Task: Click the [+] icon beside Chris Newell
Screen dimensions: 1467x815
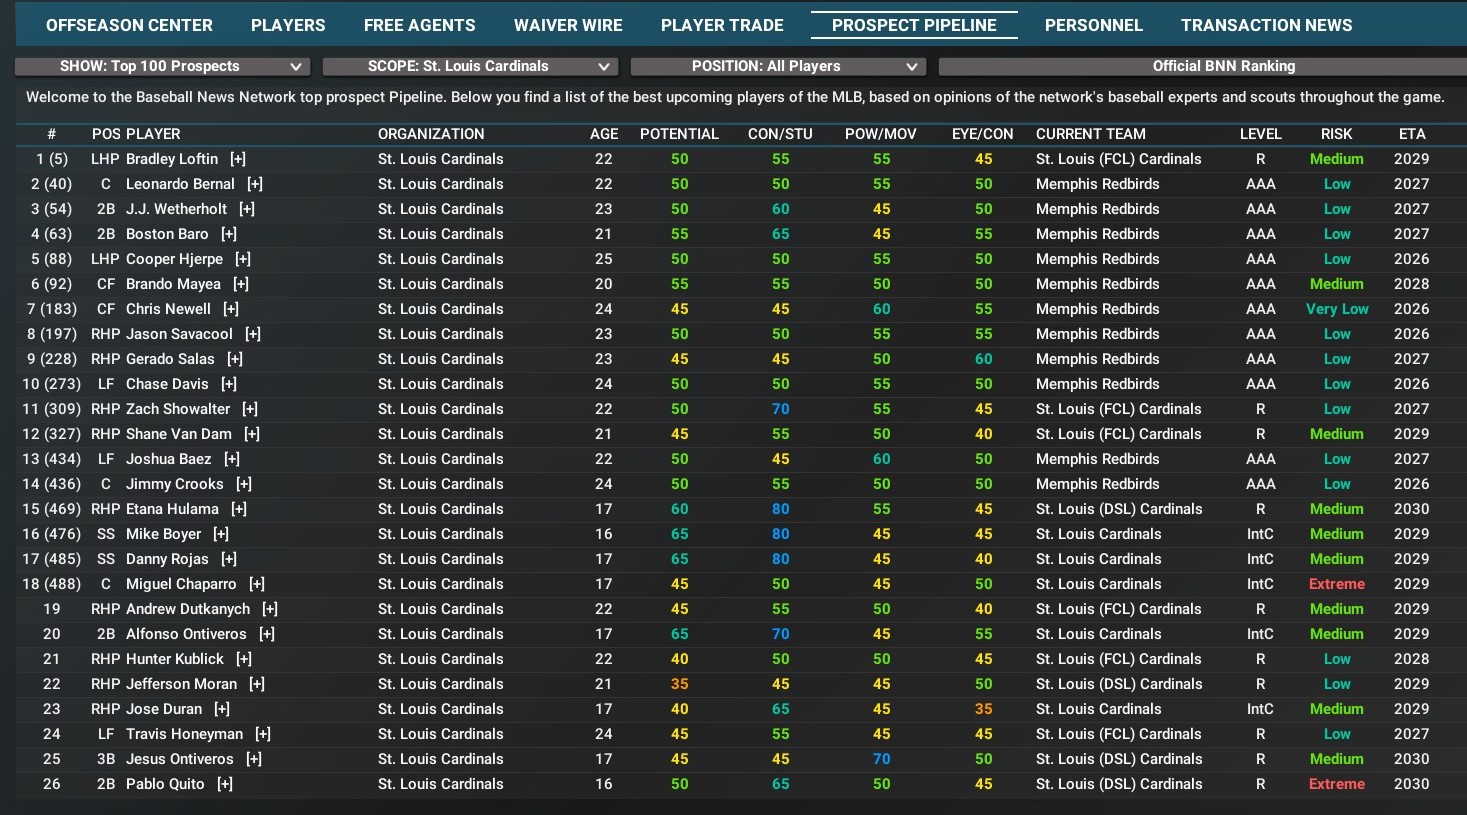Action: pos(231,309)
